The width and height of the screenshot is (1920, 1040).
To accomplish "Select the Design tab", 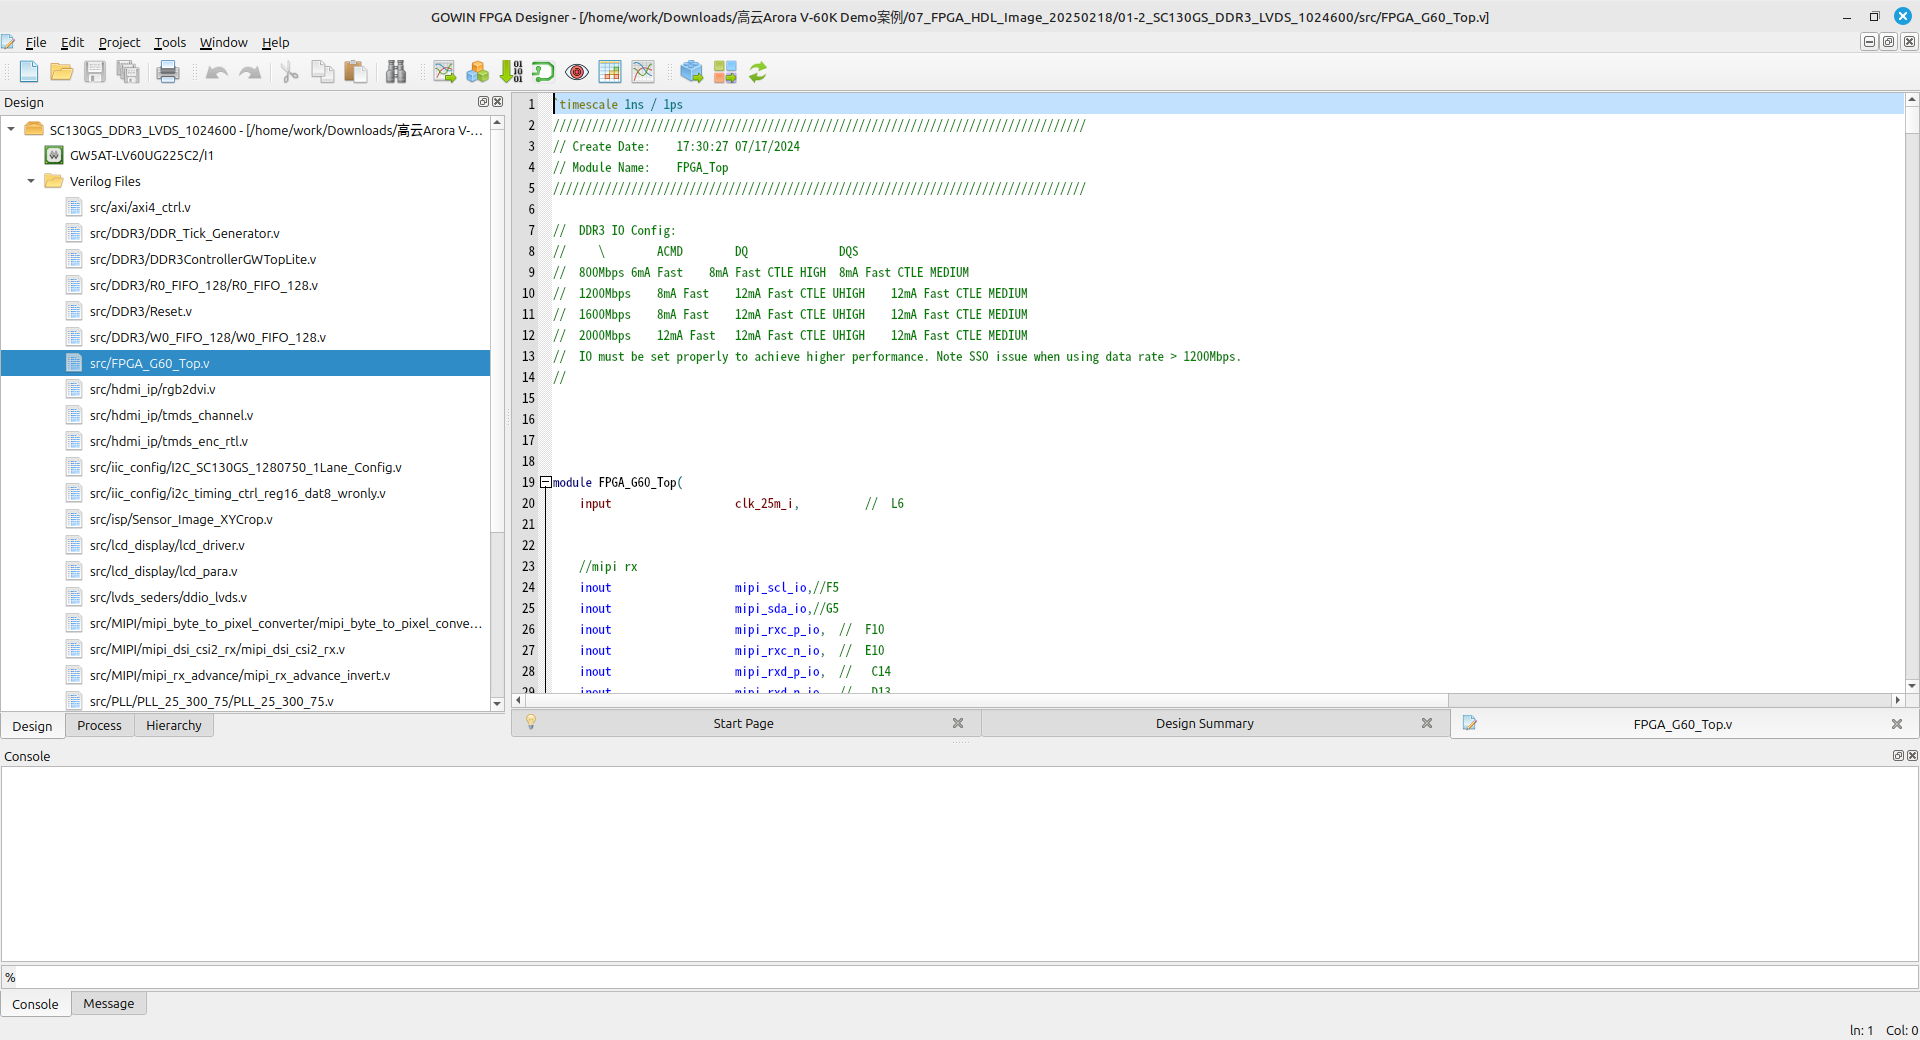I will click(x=32, y=726).
